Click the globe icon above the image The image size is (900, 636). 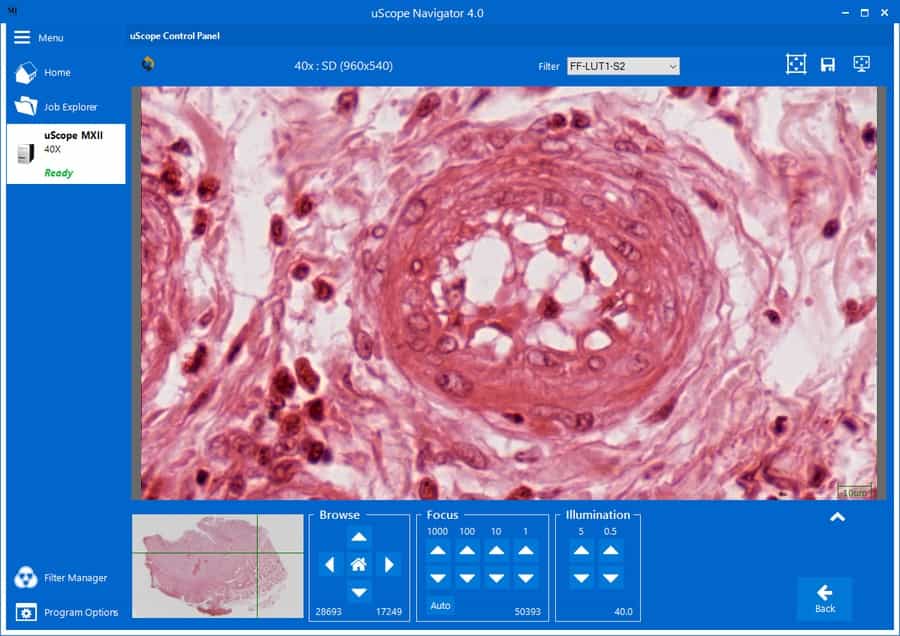coord(148,65)
